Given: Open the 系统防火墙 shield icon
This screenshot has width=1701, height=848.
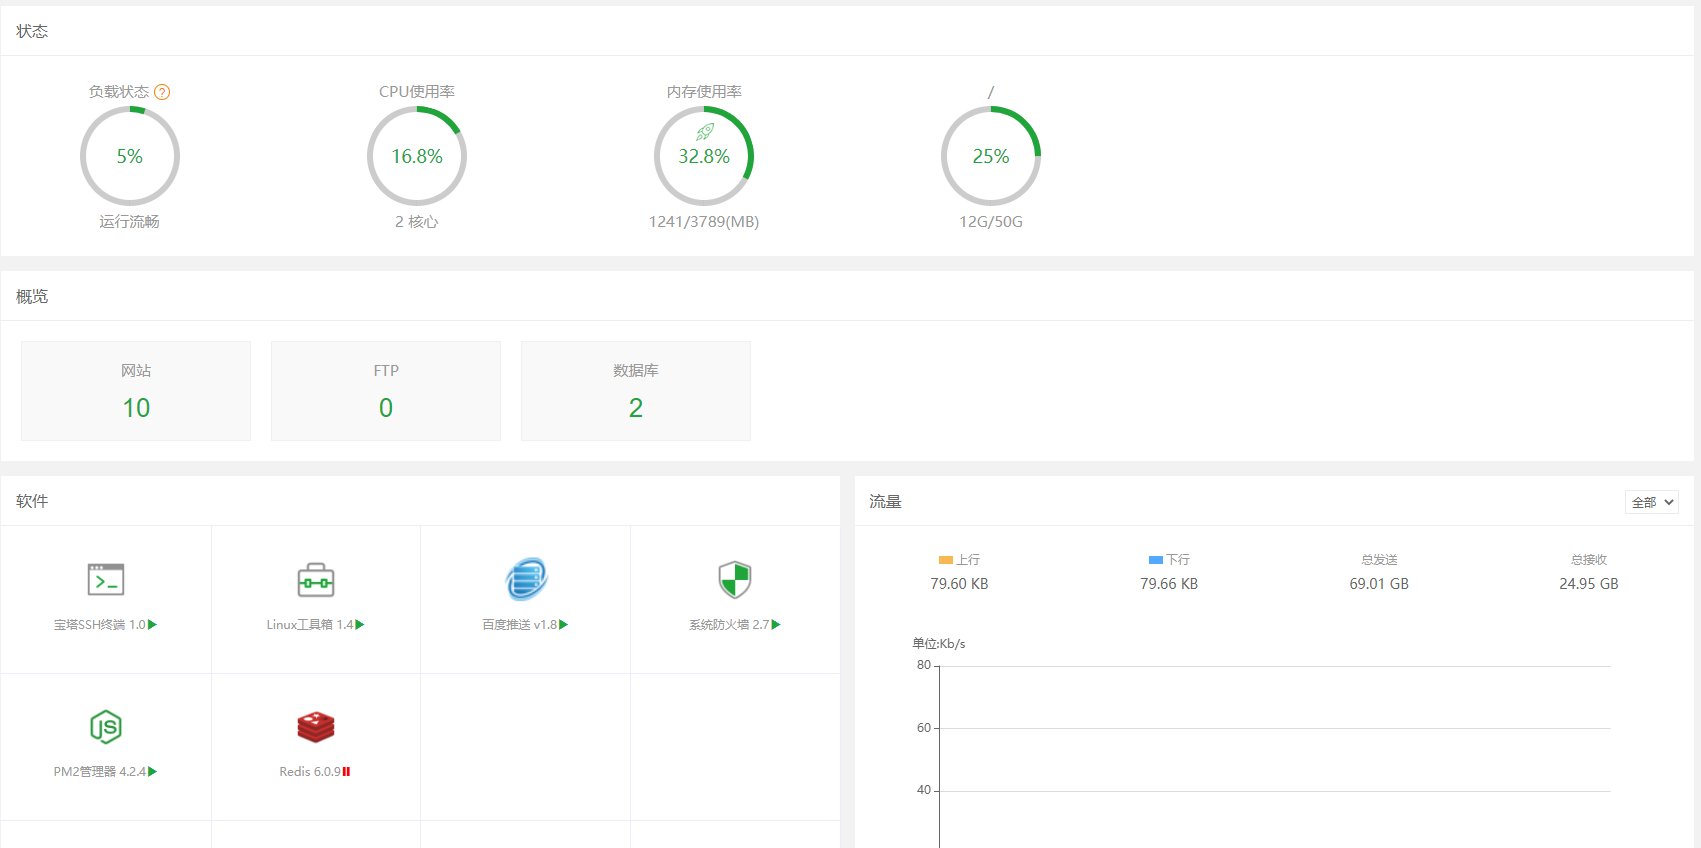Looking at the screenshot, I should pyautogui.click(x=735, y=580).
